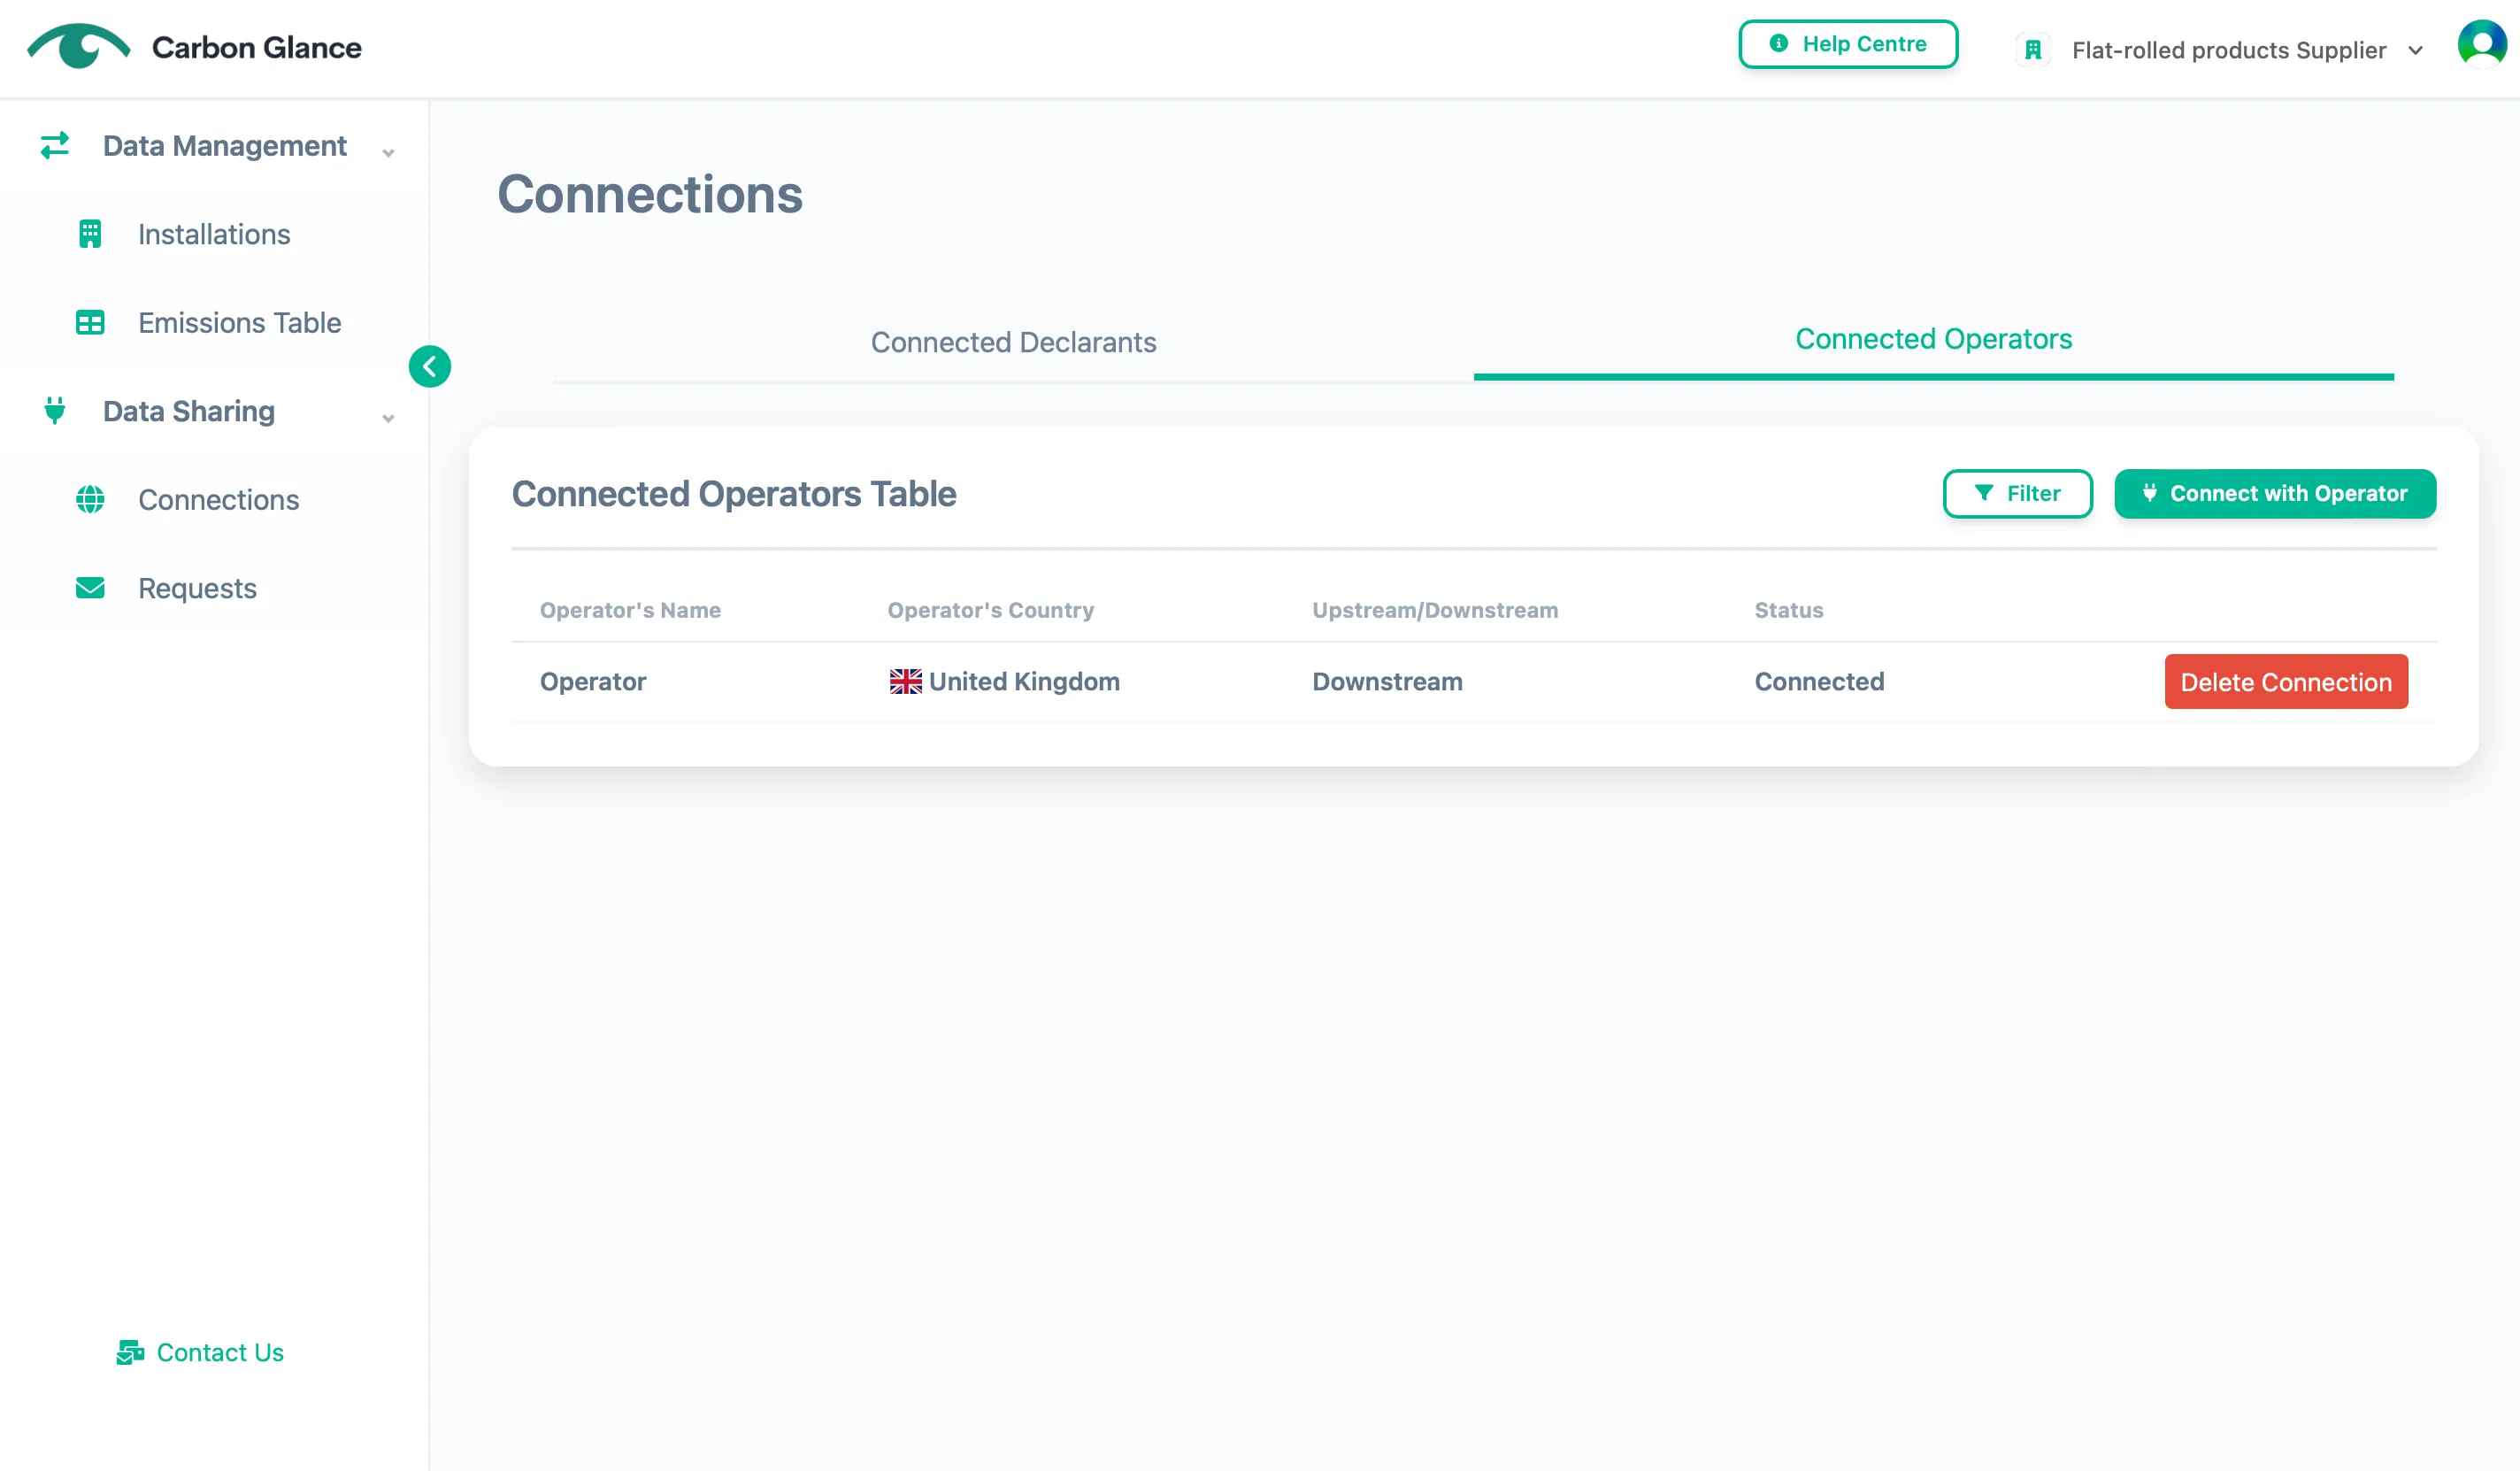
Task: Click the Operator name cell
Action: point(593,682)
